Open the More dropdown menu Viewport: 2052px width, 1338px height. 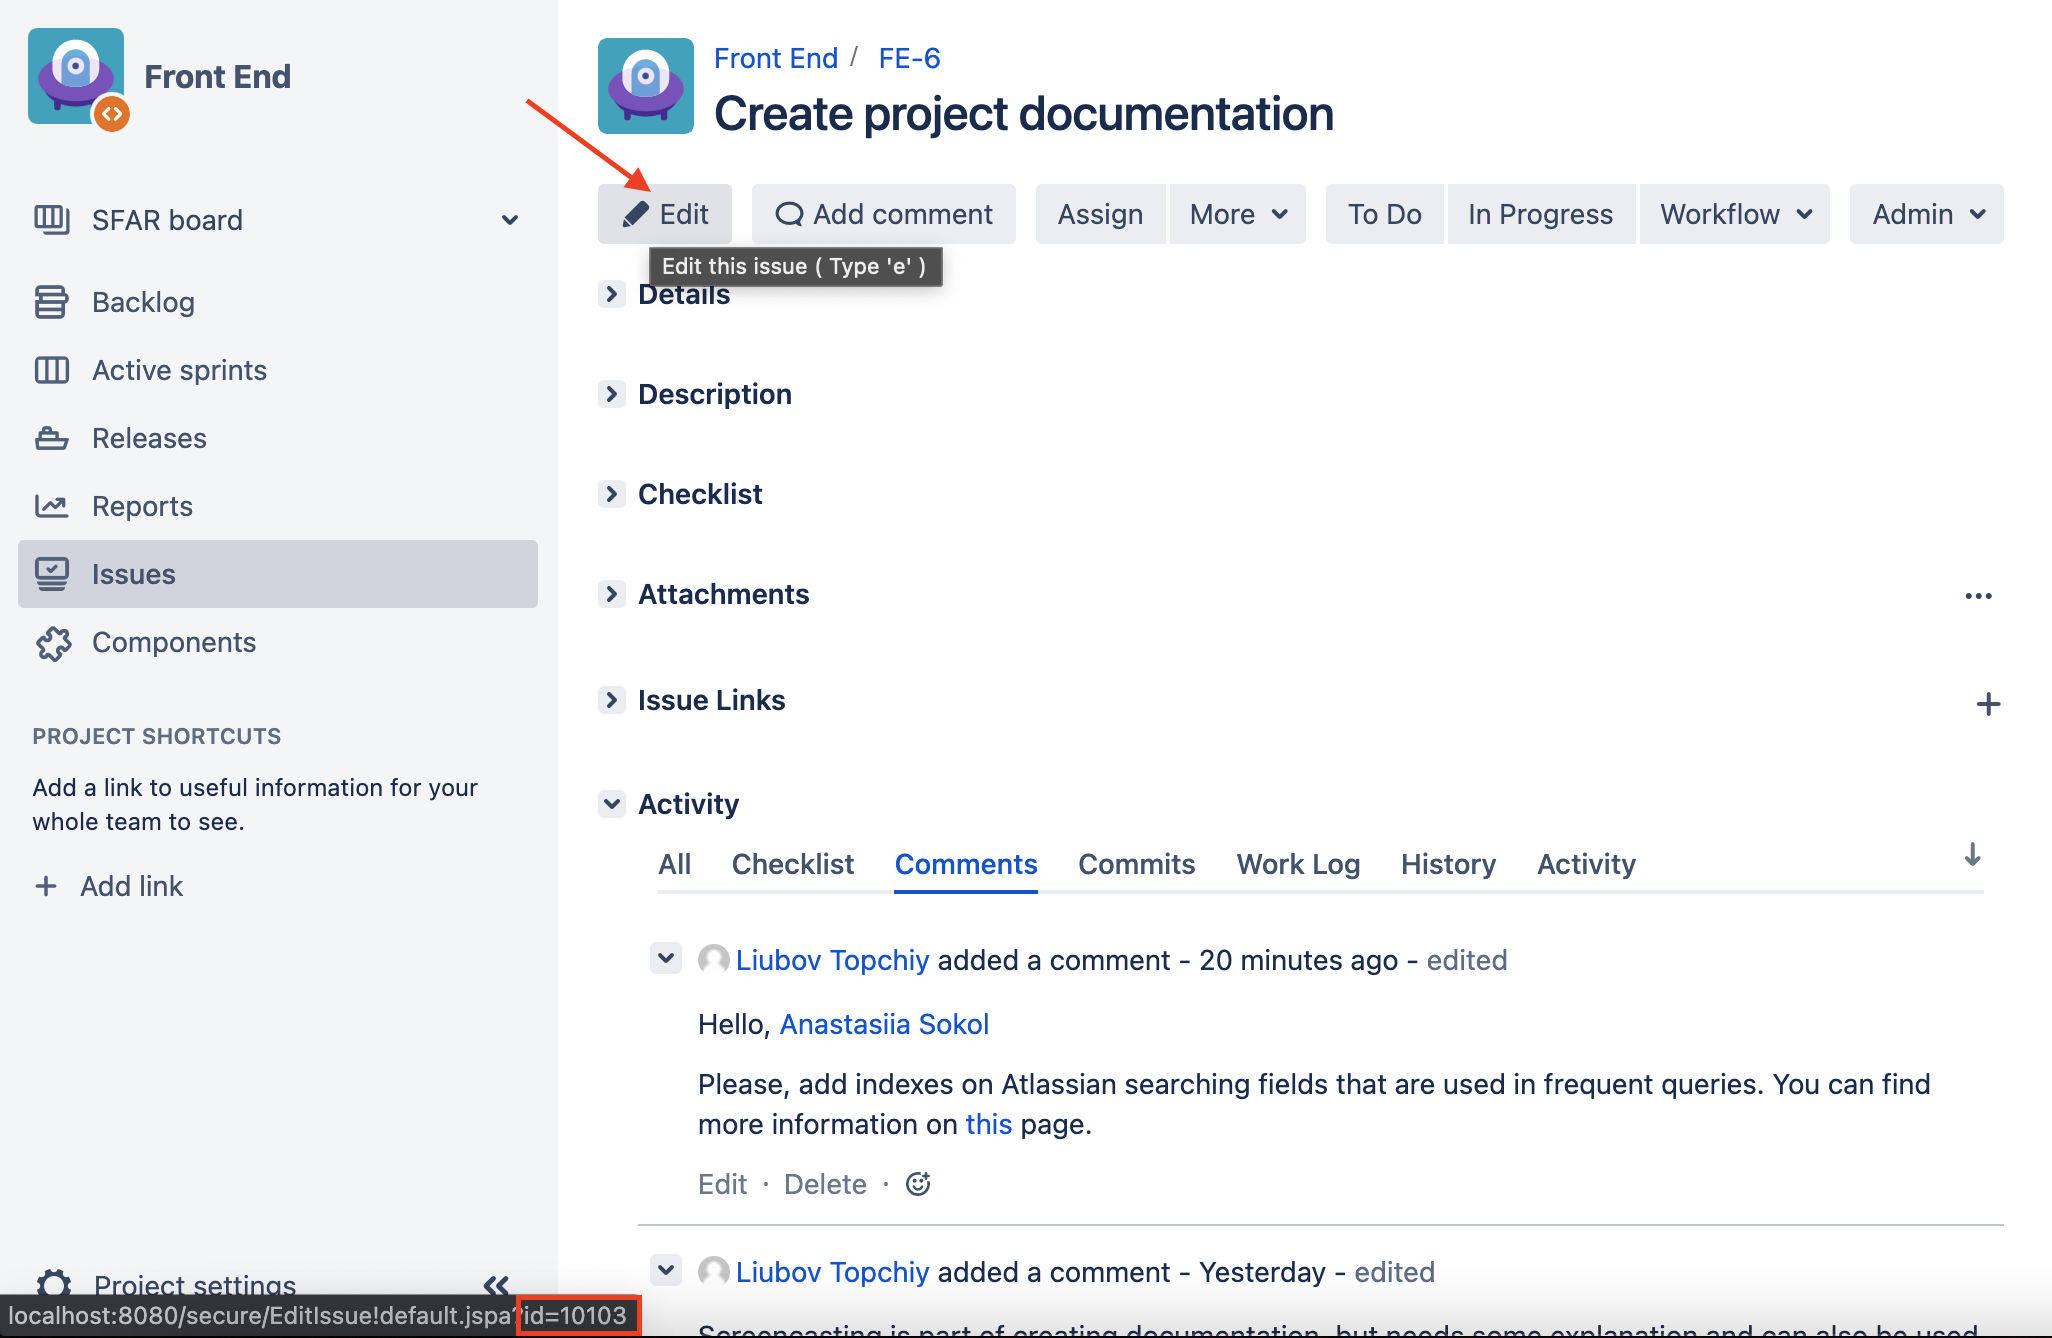tap(1238, 214)
